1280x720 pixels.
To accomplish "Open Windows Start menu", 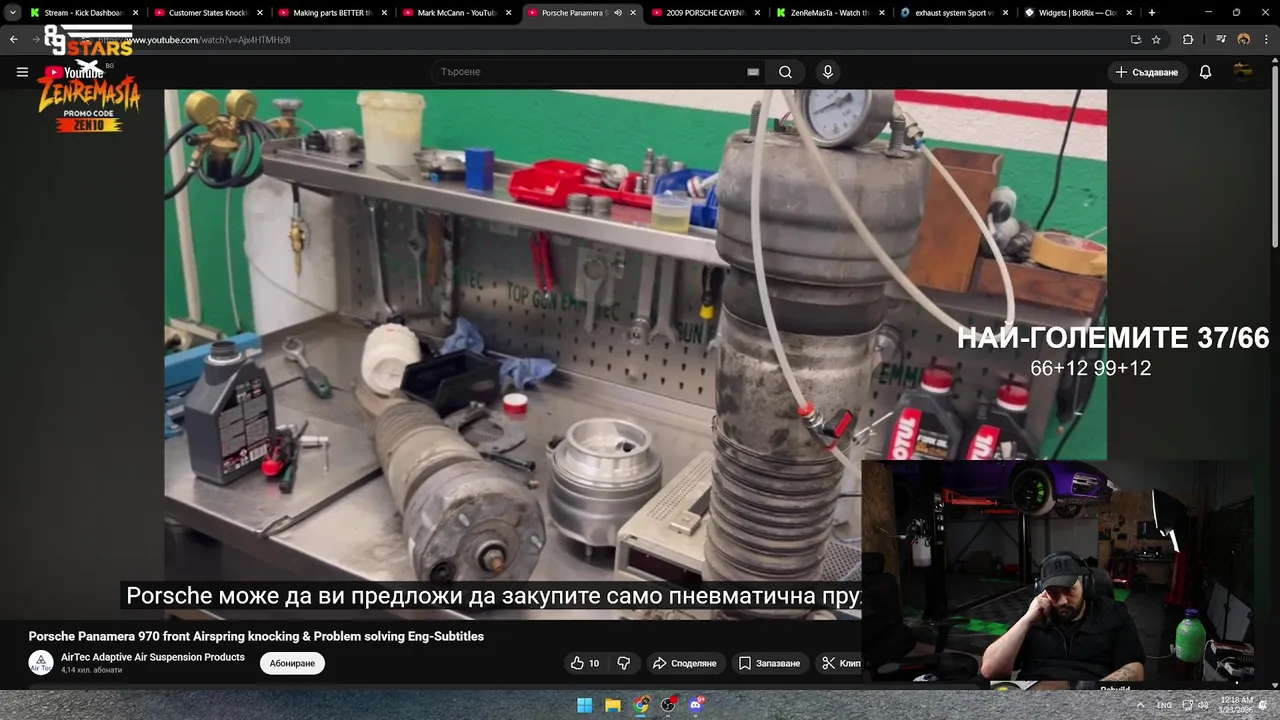I will click(x=585, y=705).
